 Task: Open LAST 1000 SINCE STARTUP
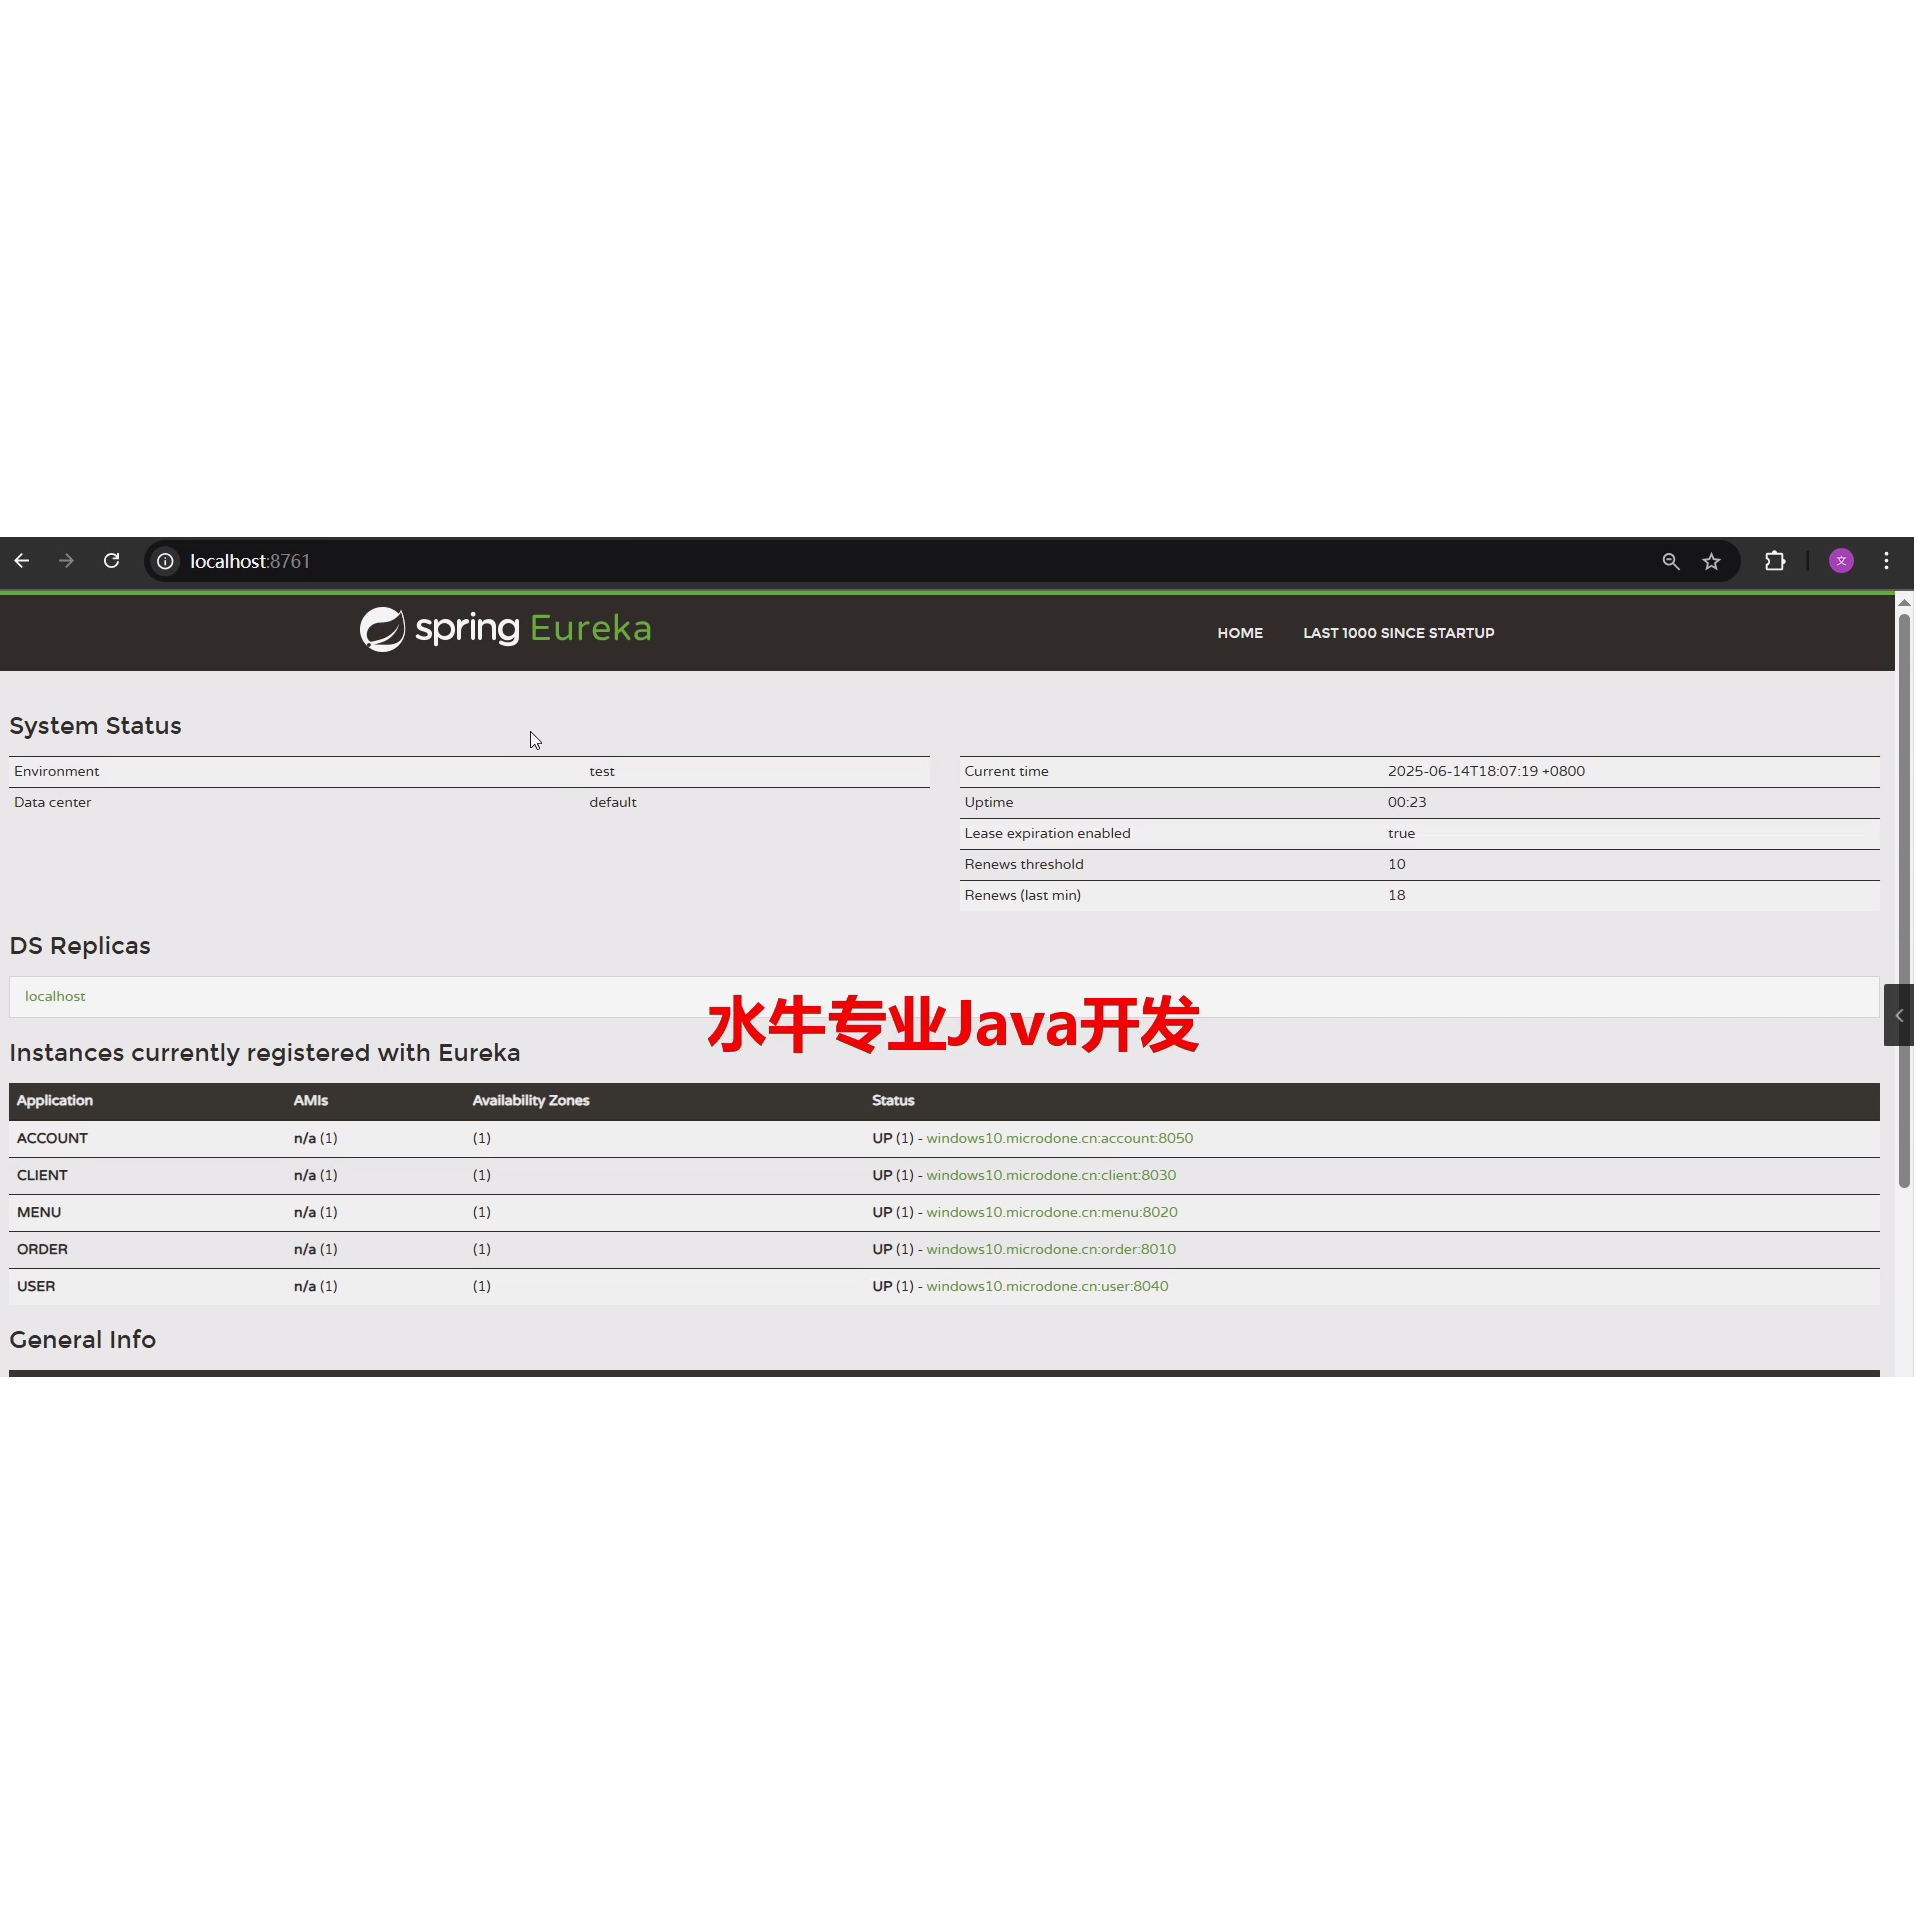(x=1398, y=633)
